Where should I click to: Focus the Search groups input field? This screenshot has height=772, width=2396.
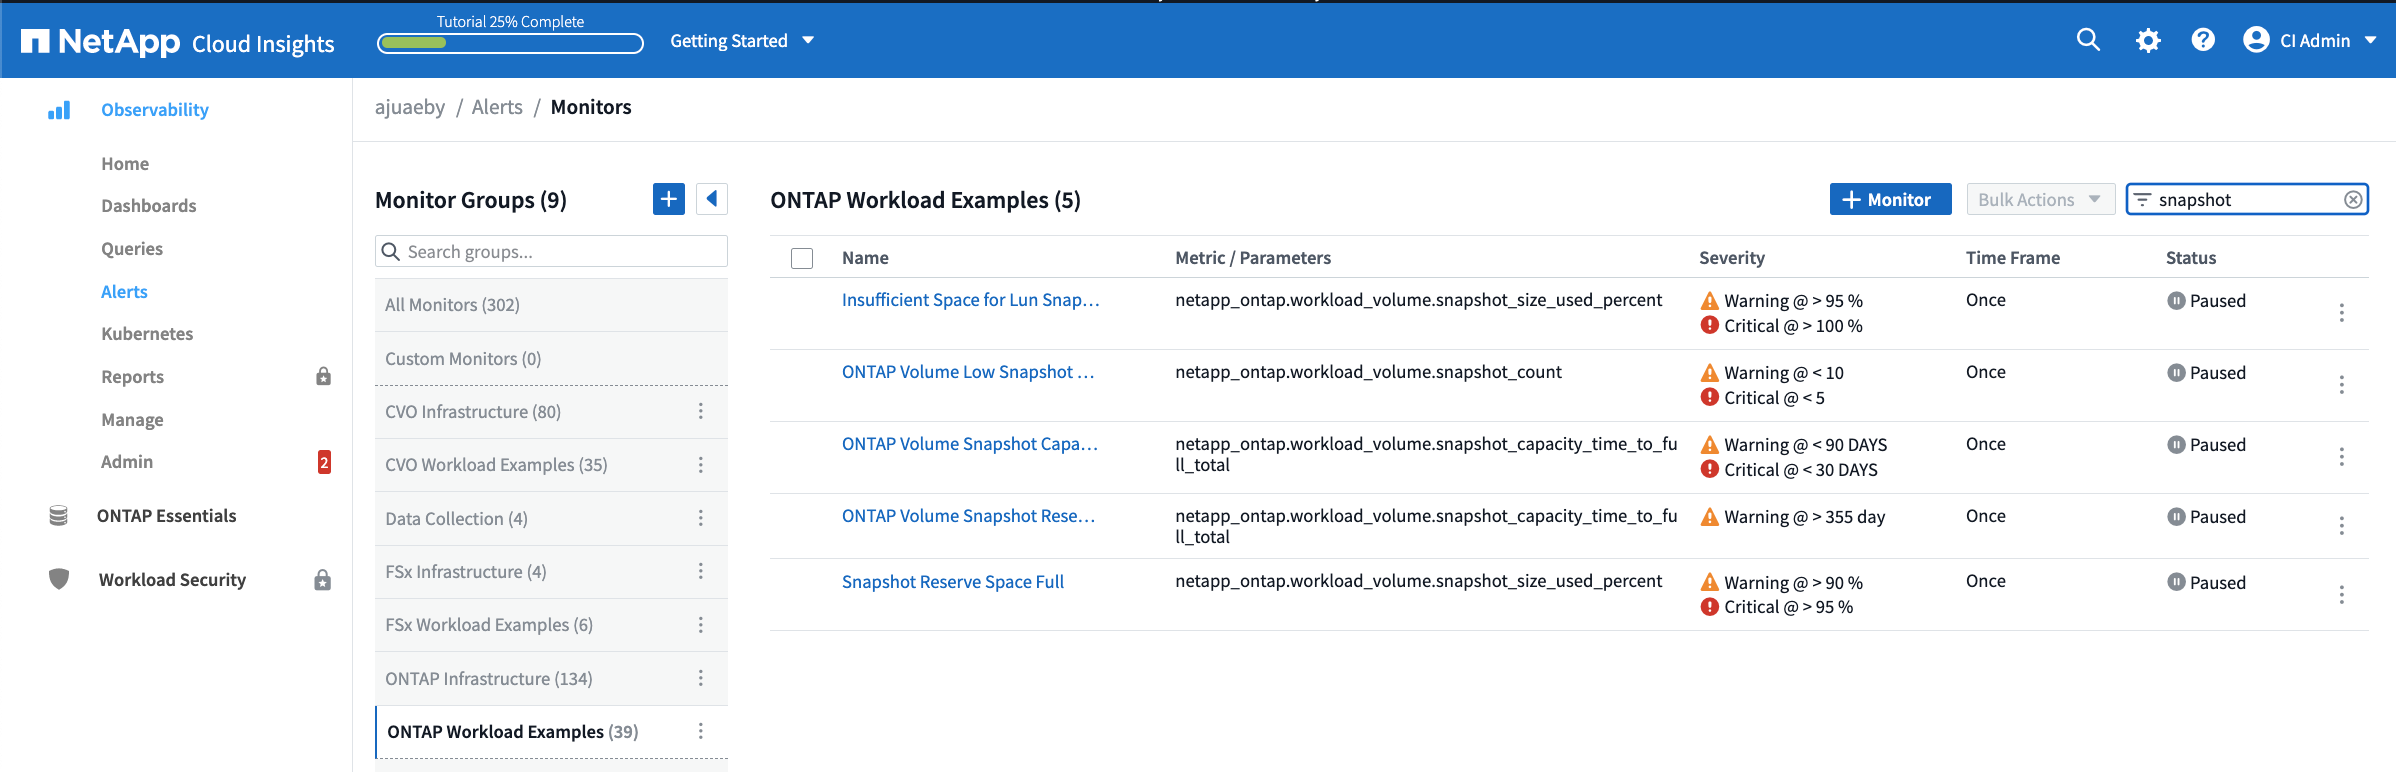(560, 252)
